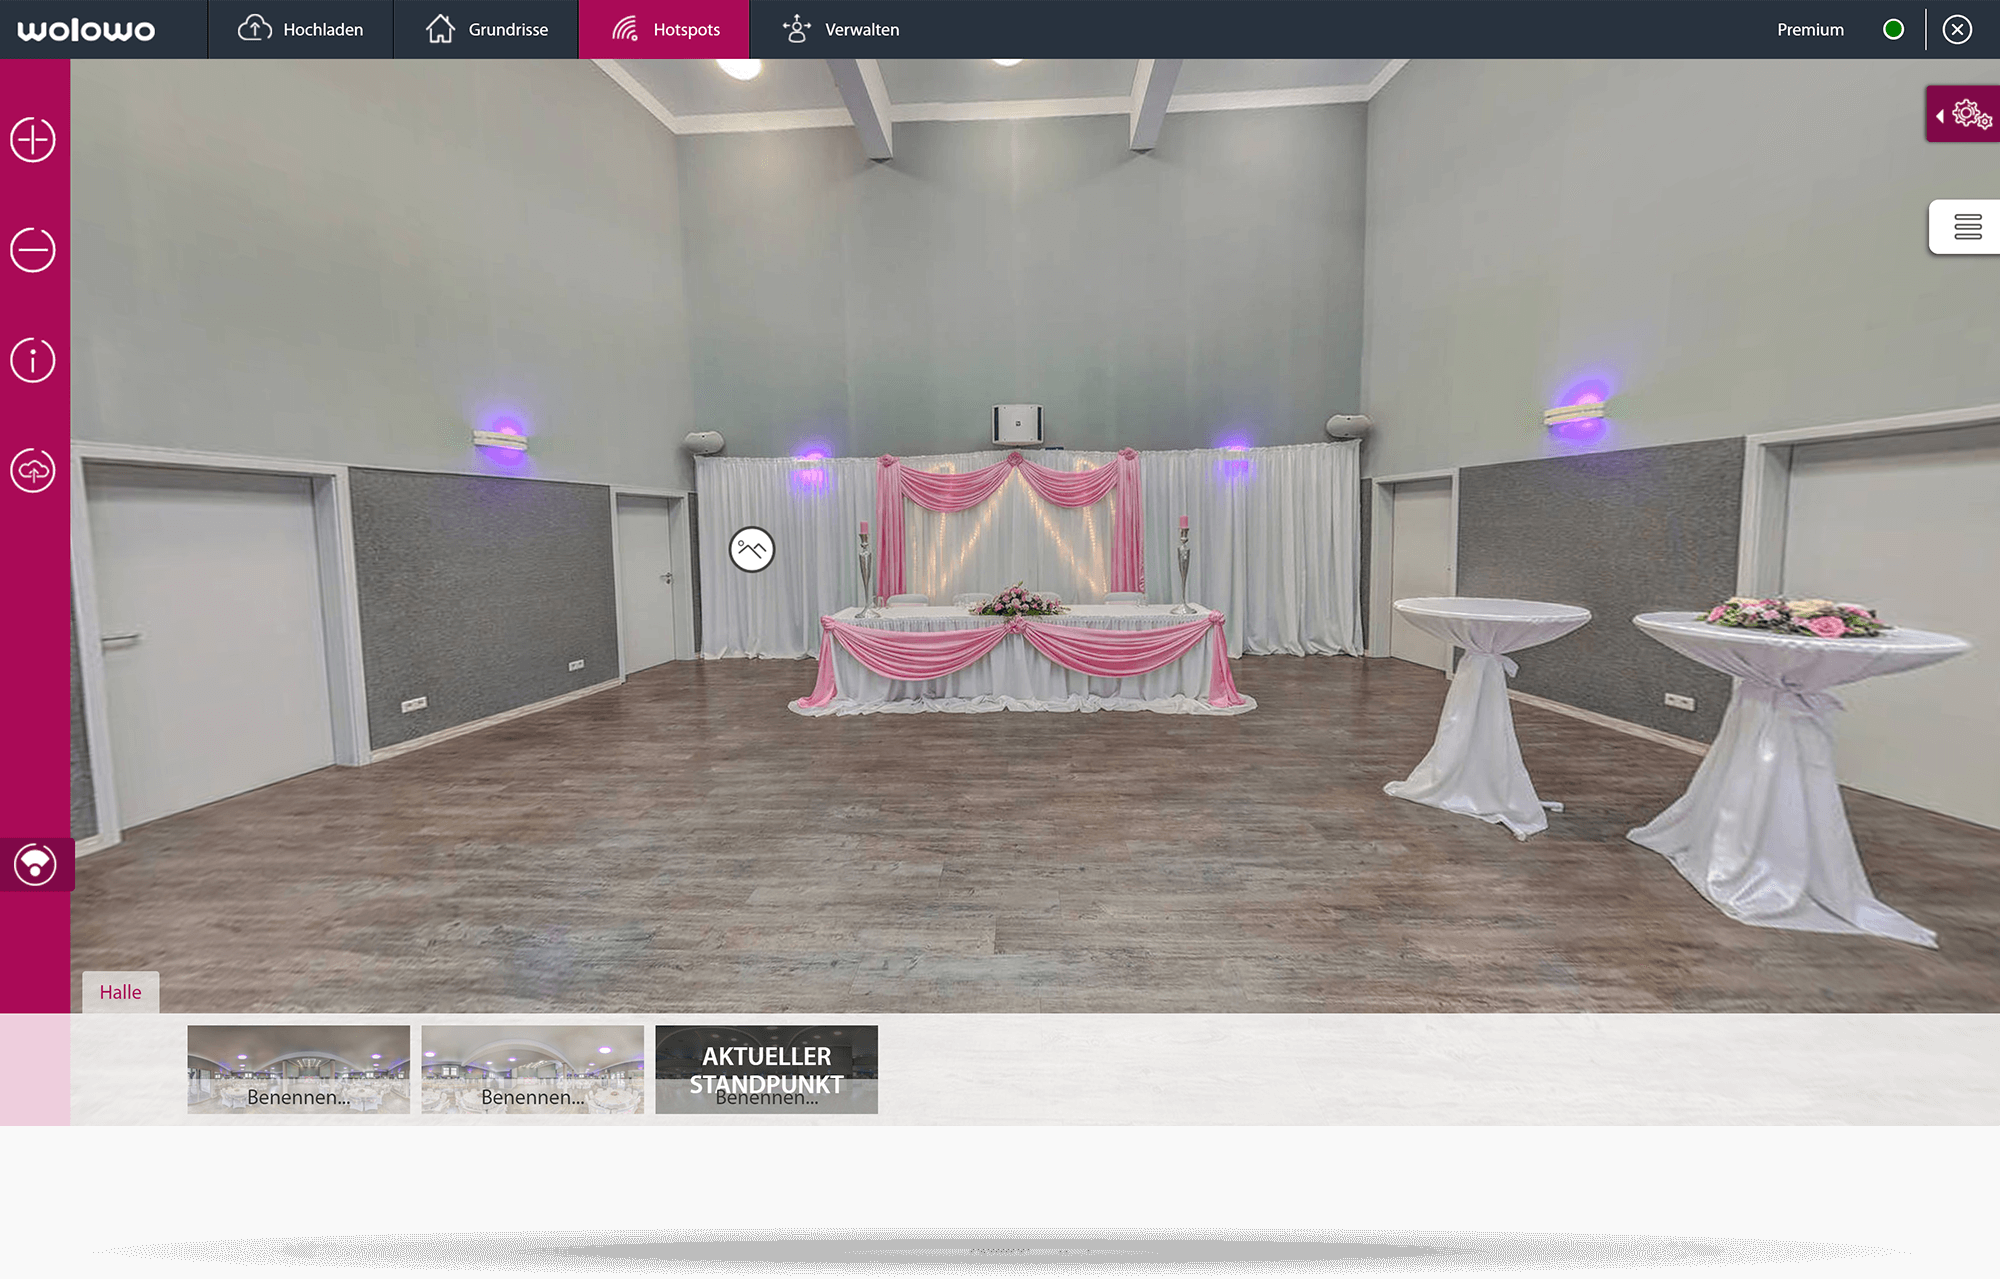Image resolution: width=2000 pixels, height=1279 pixels.
Task: Toggle the green connection status indicator
Action: [x=1894, y=29]
